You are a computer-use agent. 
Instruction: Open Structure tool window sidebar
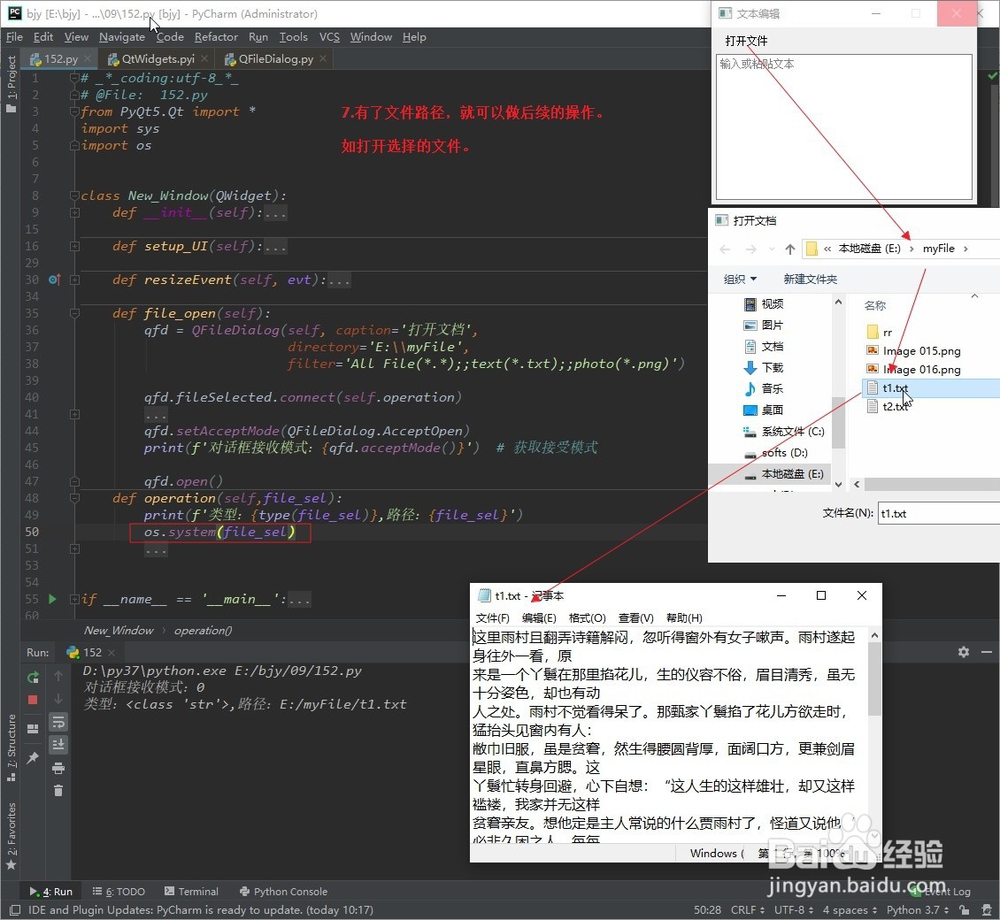click(x=11, y=747)
